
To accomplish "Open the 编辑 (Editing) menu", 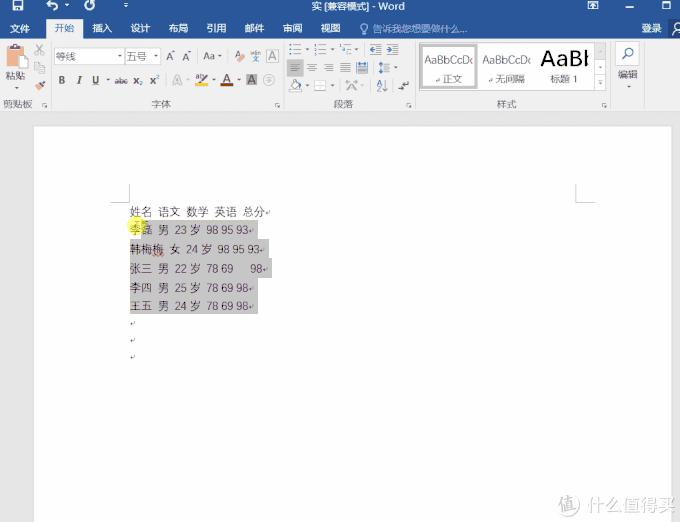I will click(x=628, y=66).
